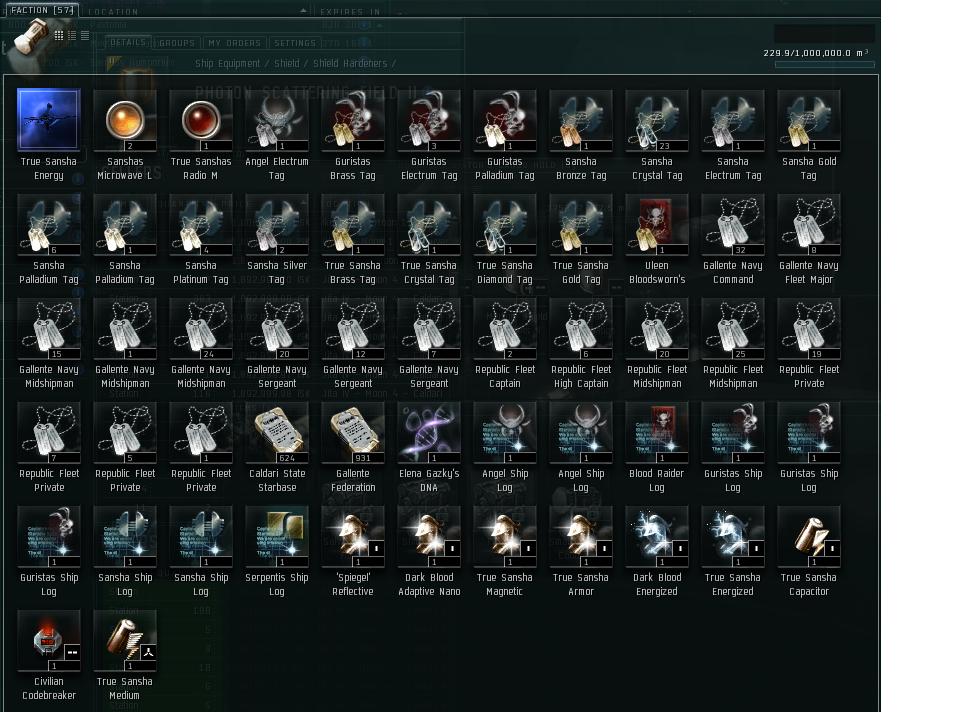Select the Republic Fleet High Captain tags

[581, 328]
